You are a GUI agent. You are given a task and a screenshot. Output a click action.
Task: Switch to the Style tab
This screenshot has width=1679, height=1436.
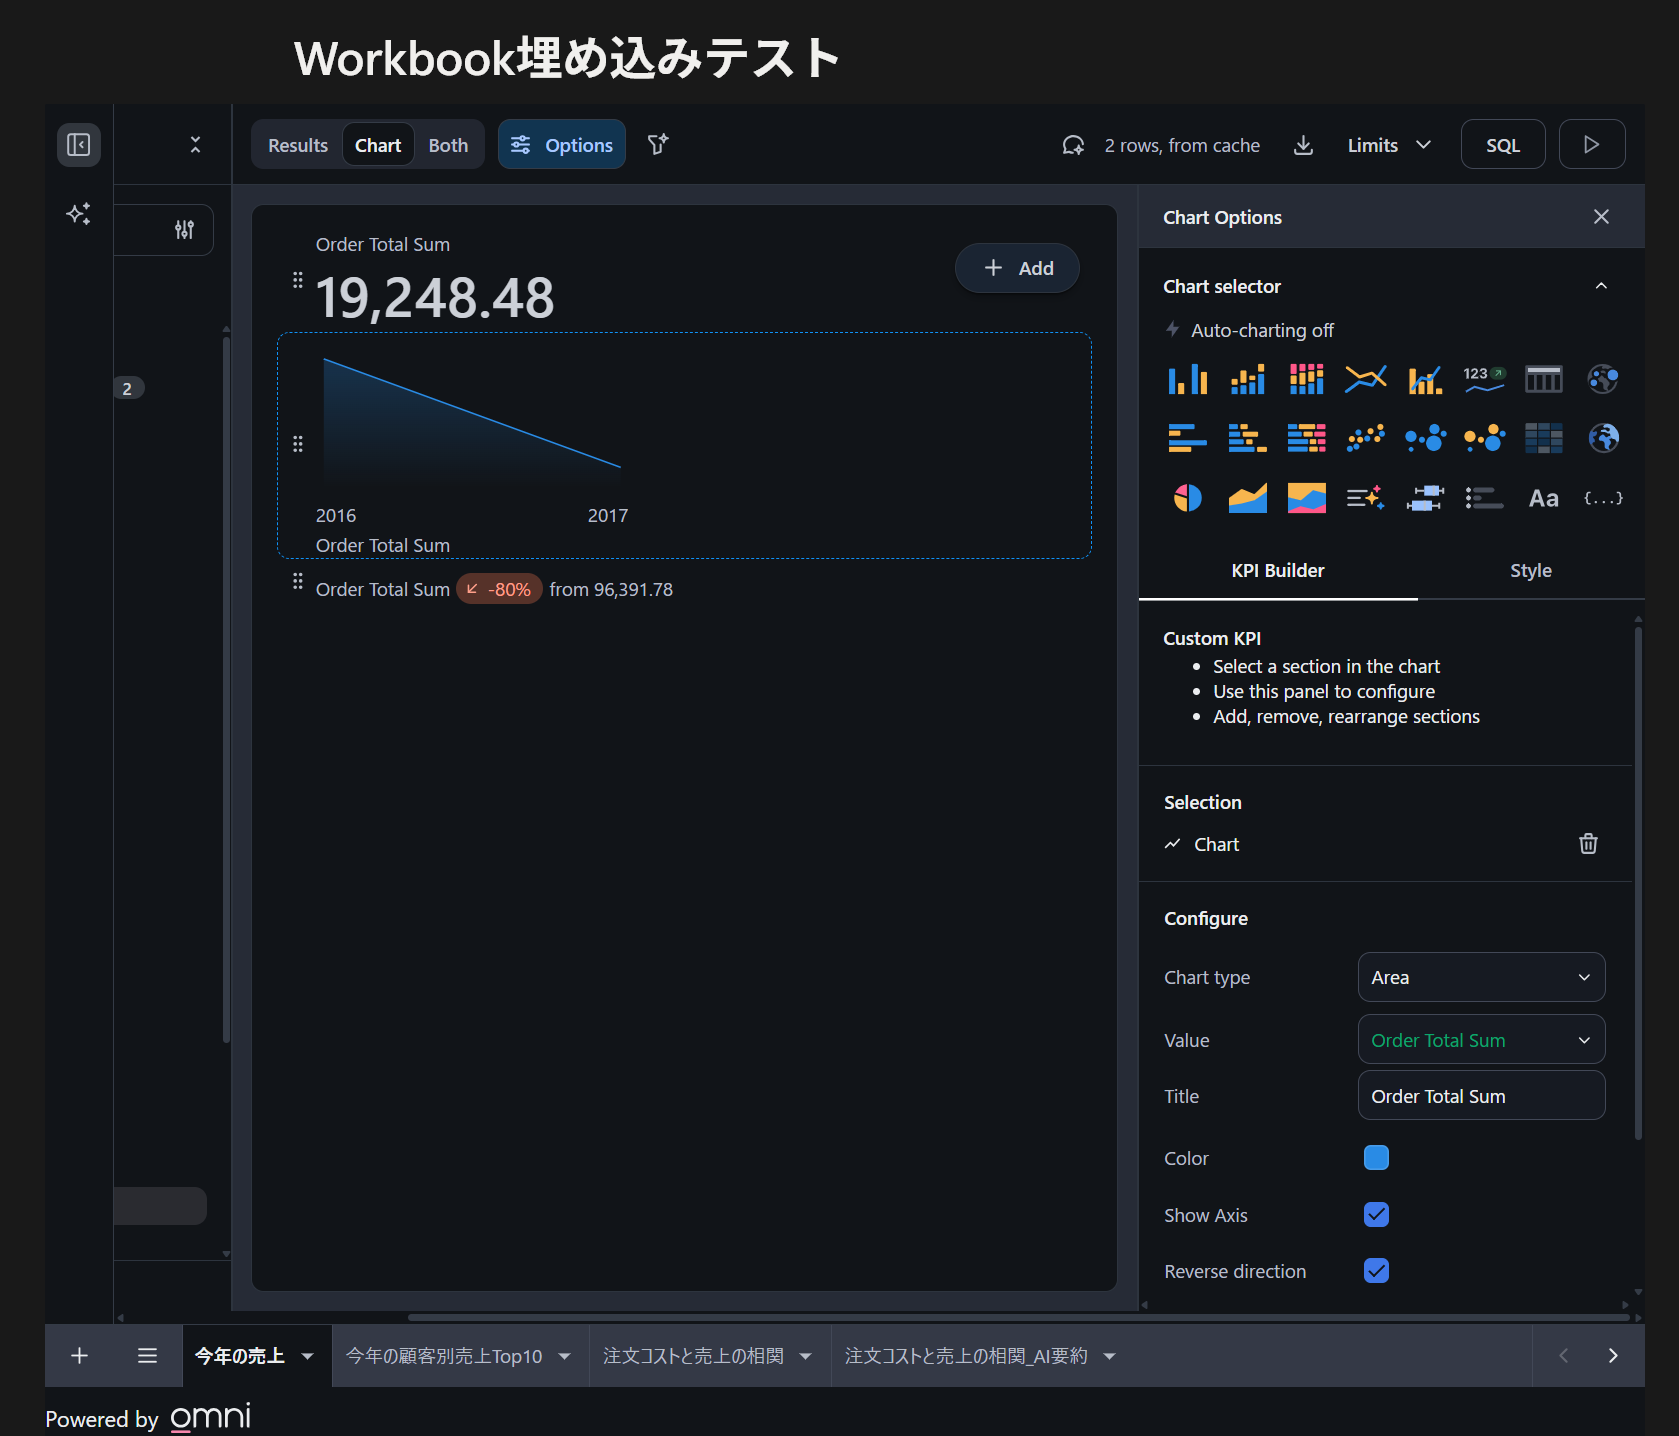1530,570
